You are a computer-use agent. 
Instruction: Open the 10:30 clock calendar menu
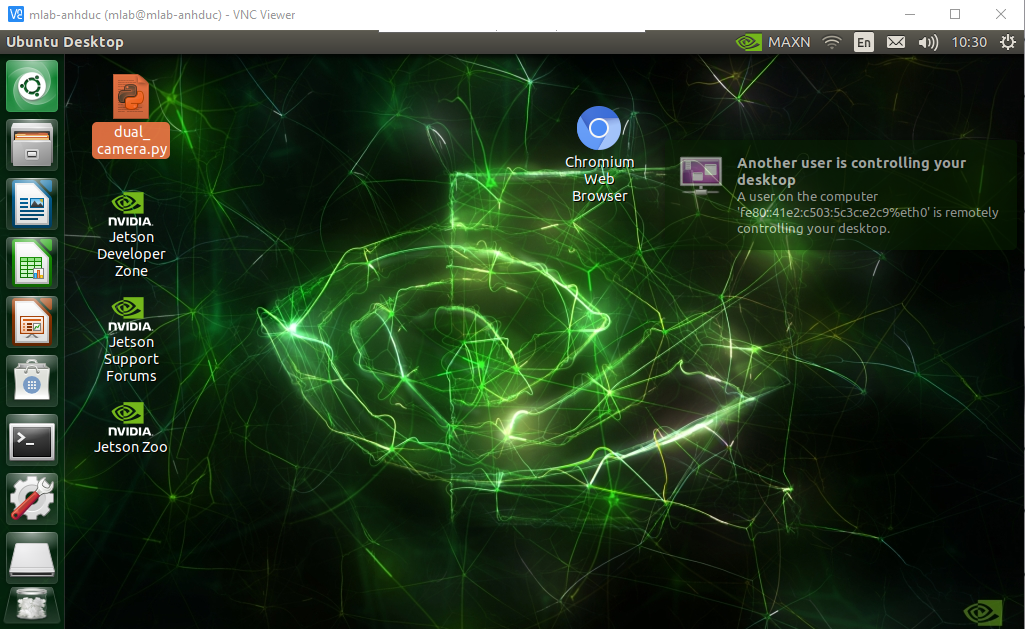969,42
